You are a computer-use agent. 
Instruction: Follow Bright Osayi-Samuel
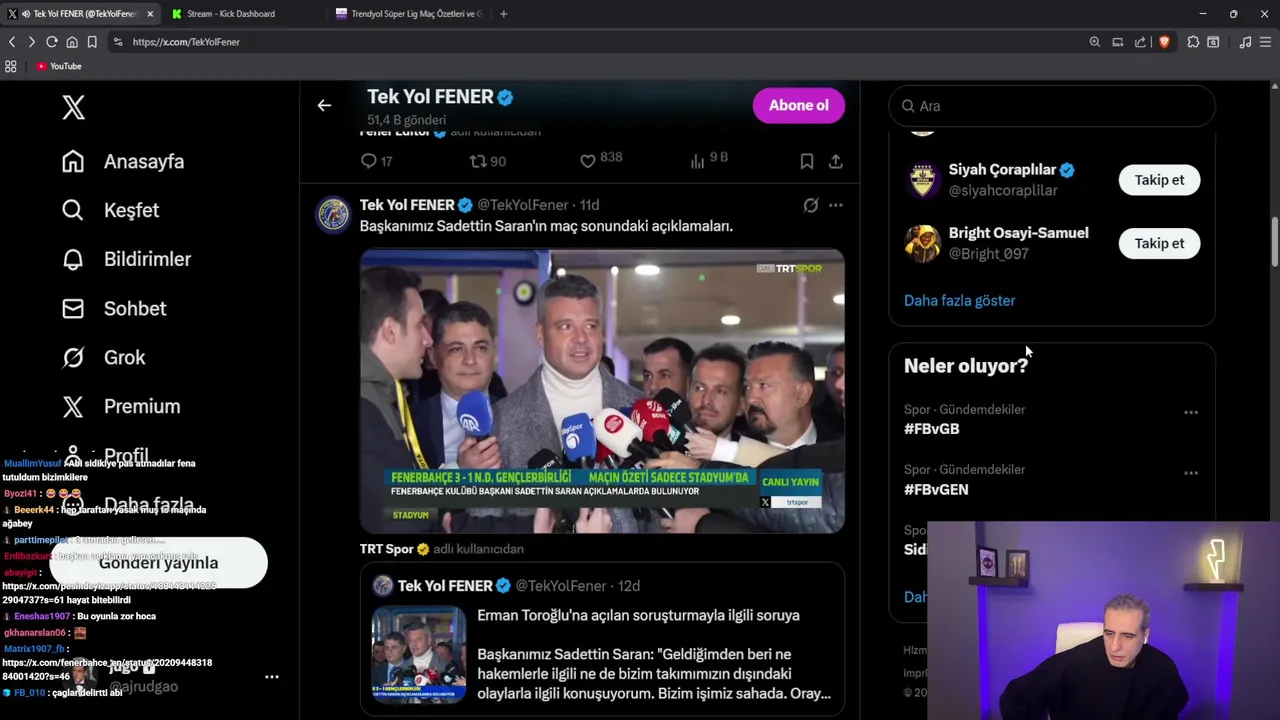point(1159,243)
